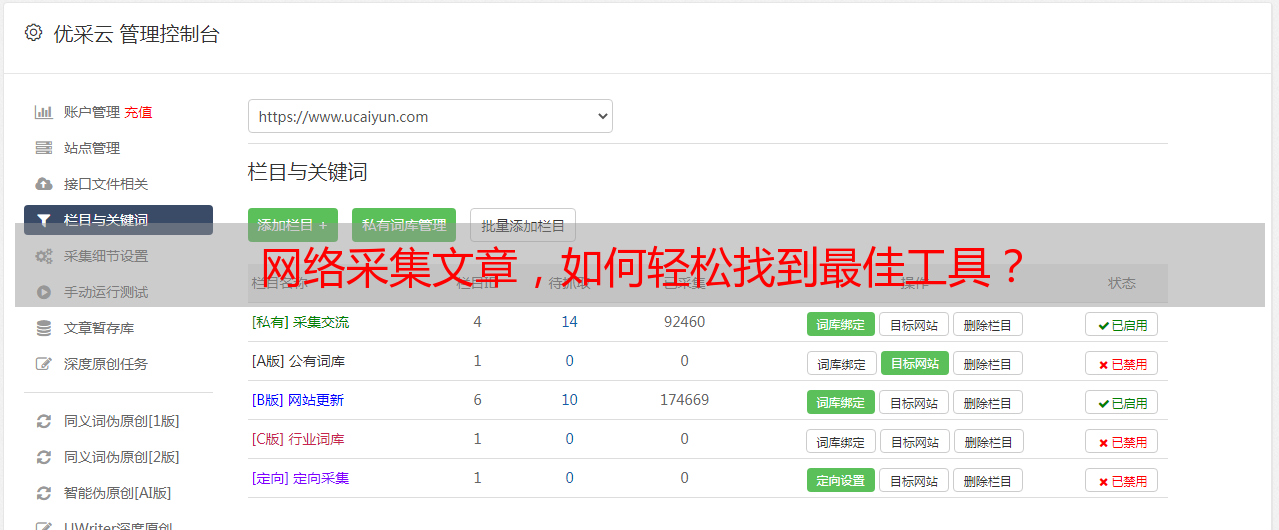Click 删除栏目 for 定向采集 row
1279x530 pixels.
tap(988, 480)
